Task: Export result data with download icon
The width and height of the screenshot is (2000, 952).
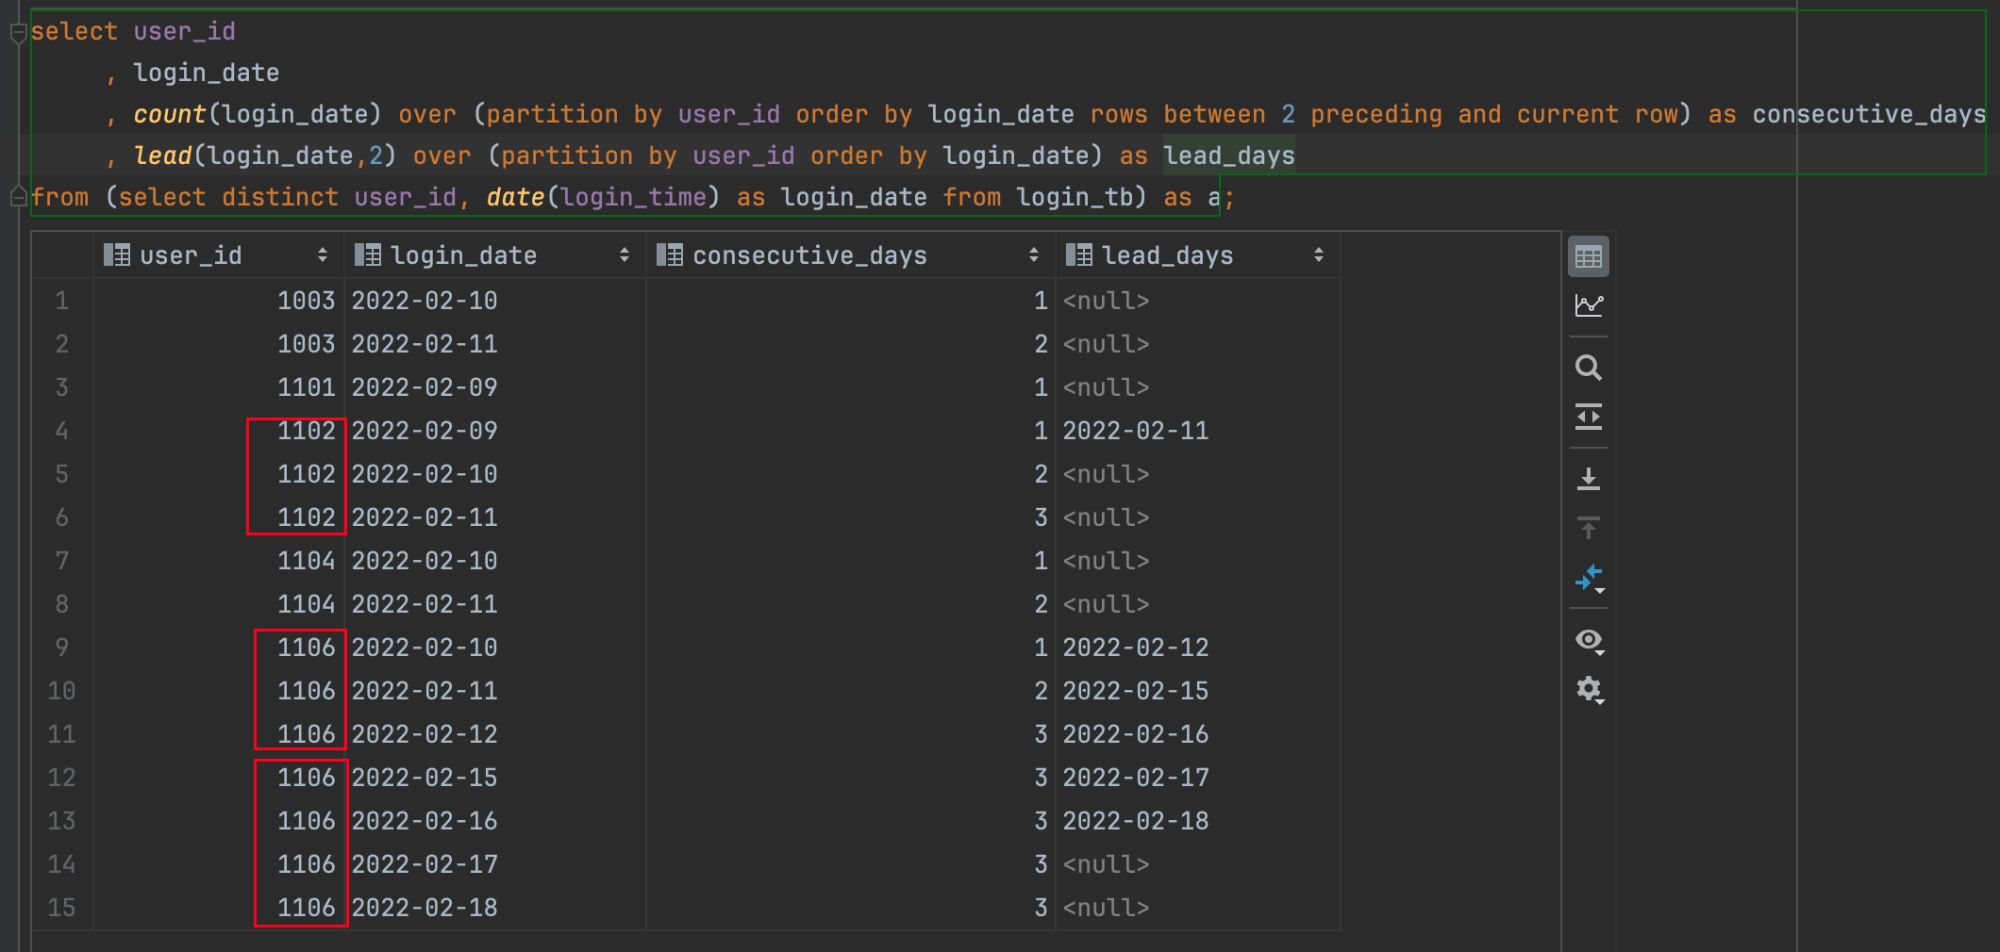Action: click(1588, 479)
